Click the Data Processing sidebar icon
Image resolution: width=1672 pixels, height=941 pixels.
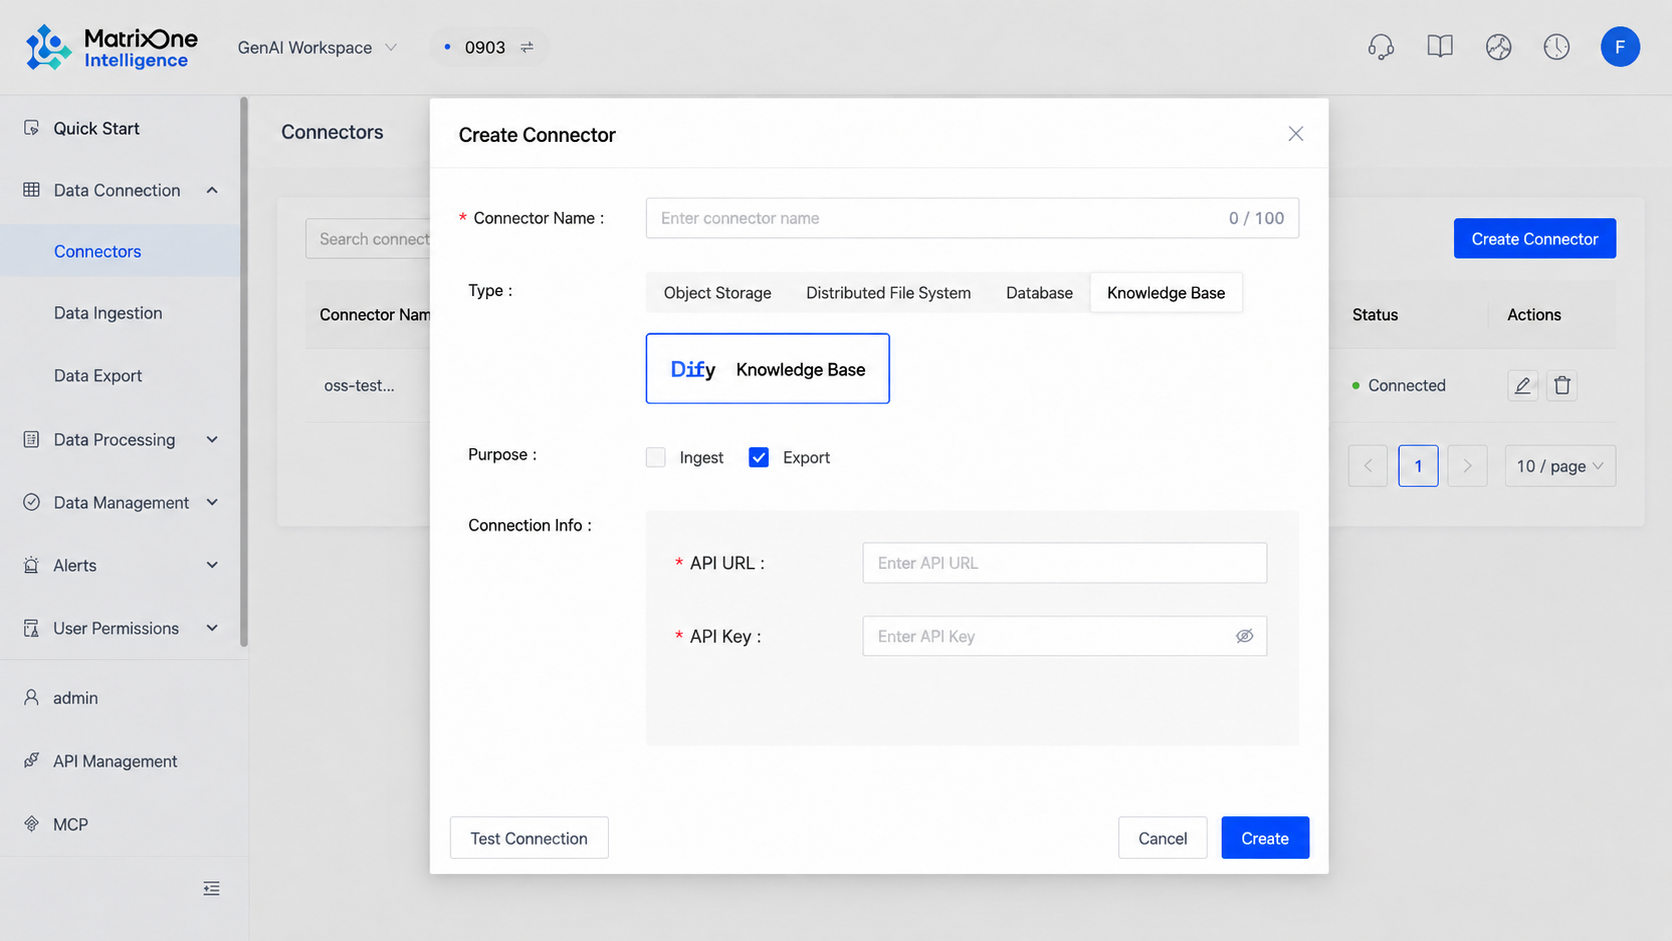coord(31,439)
